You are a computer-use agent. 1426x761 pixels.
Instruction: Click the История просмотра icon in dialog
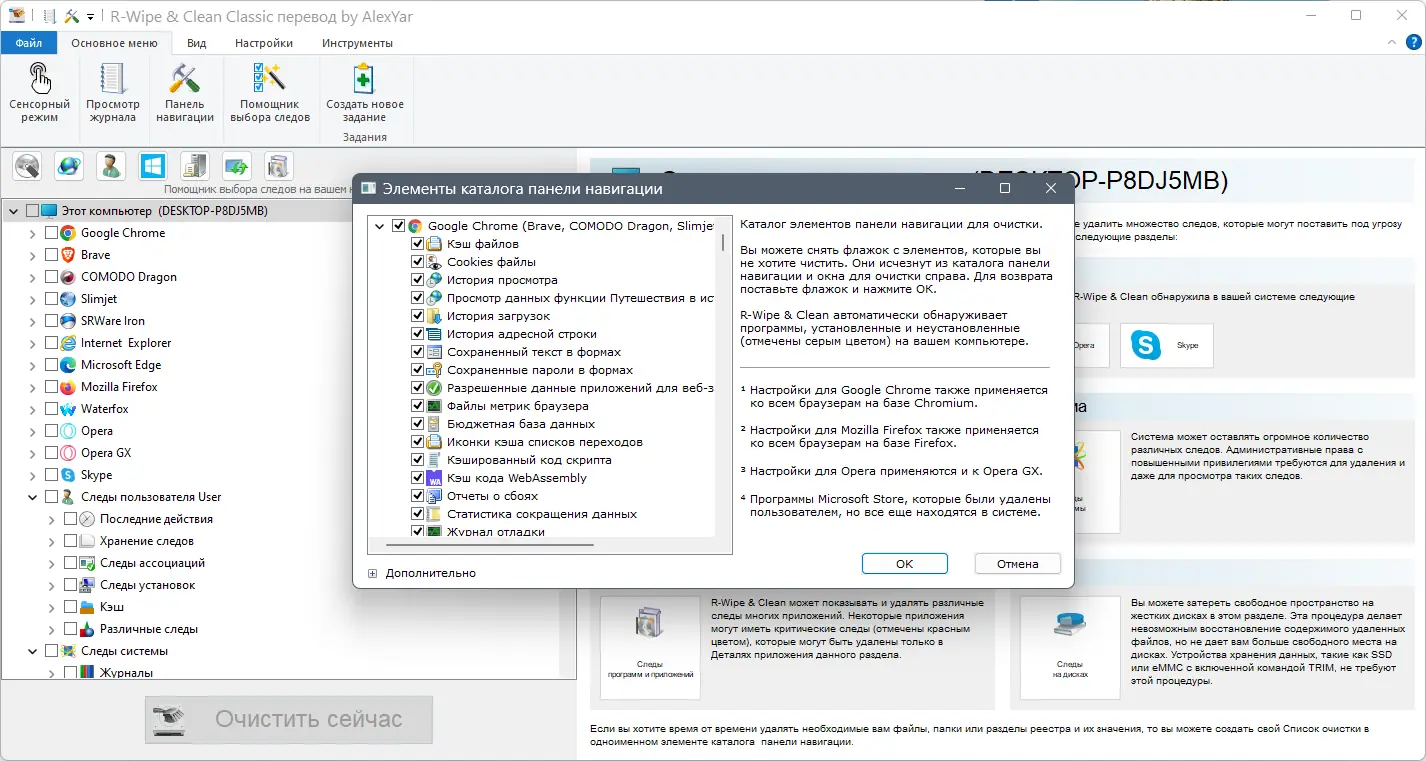point(434,280)
